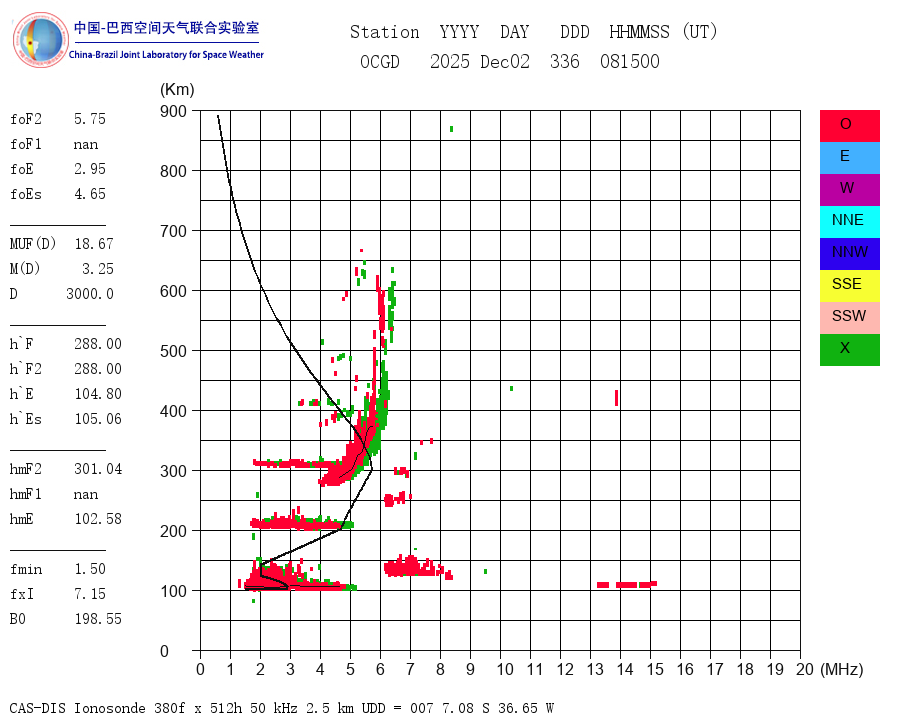Select the yellow SSE legend swatch
The width and height of the screenshot is (900, 720).
[849, 286]
